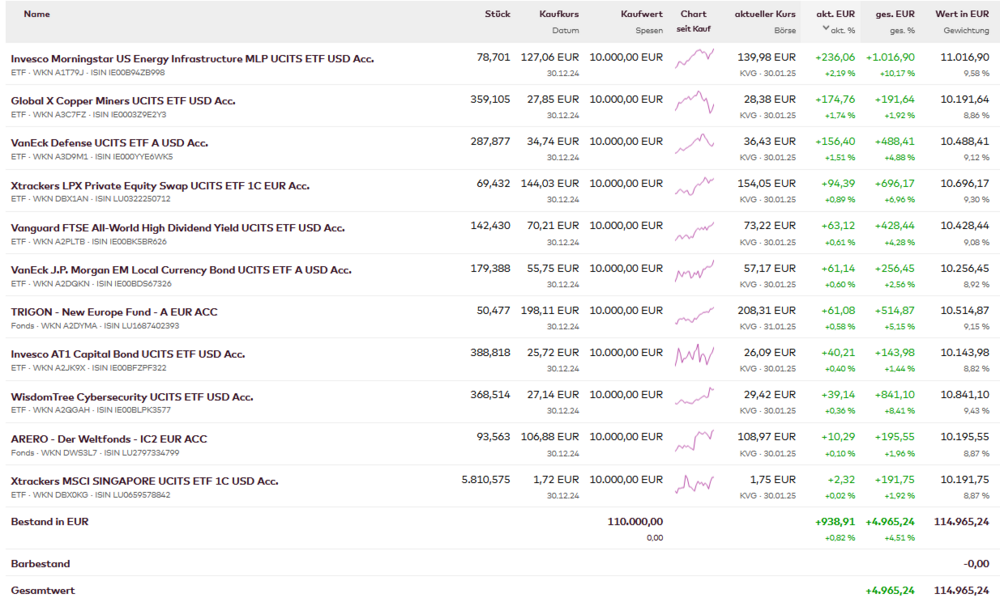Click the Xtrackers MSCI Singapore sparkline chart

(694, 481)
